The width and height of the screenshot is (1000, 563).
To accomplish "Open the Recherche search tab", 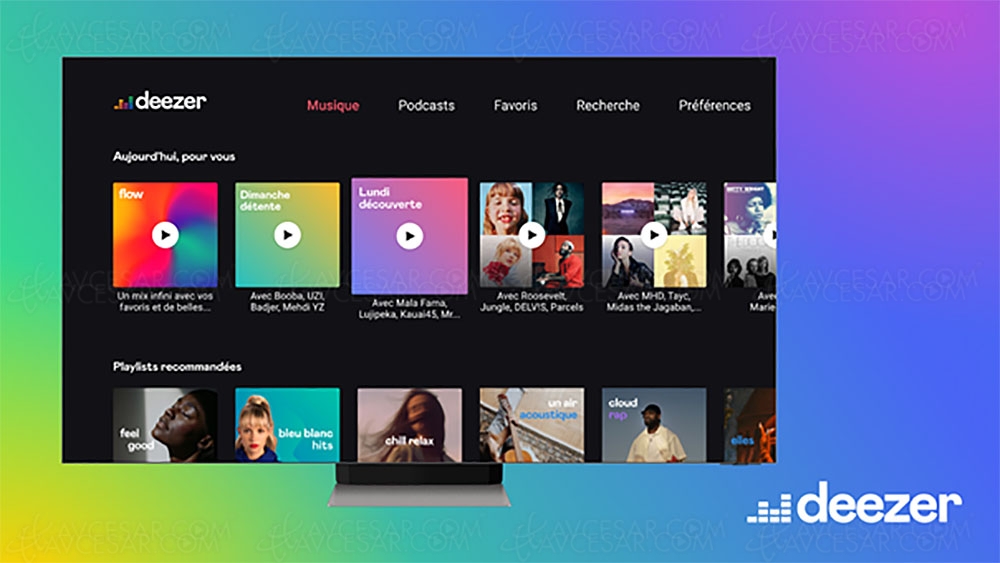I will point(608,105).
